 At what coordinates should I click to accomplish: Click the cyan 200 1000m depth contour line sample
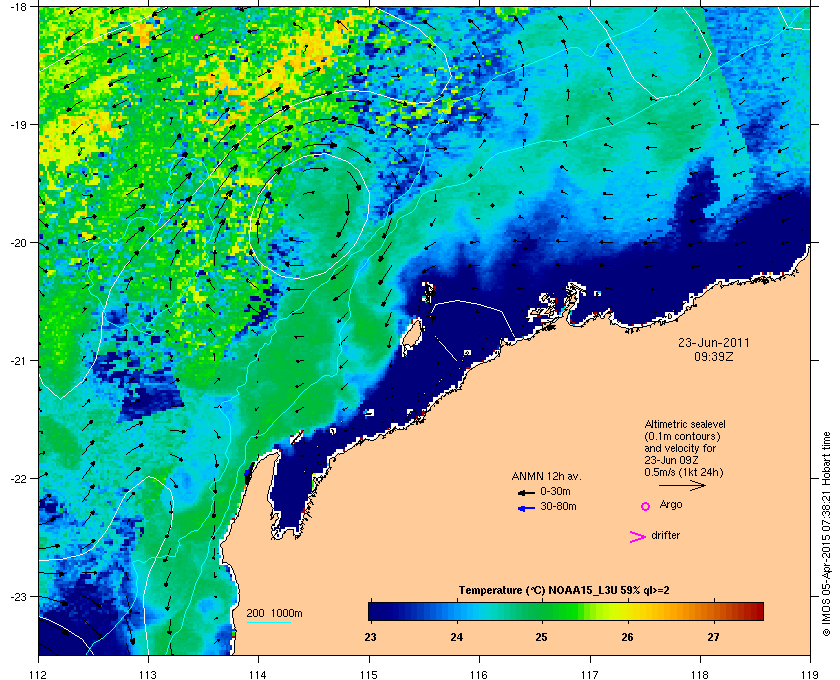(268, 623)
